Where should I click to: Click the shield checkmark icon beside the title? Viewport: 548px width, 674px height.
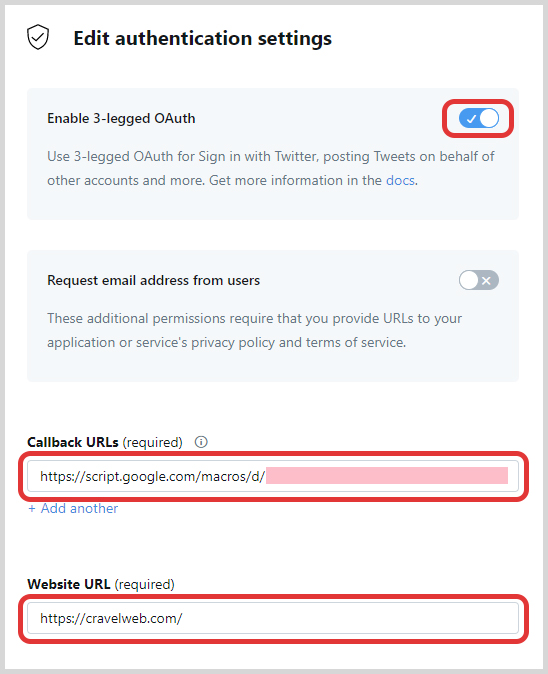[x=38, y=37]
